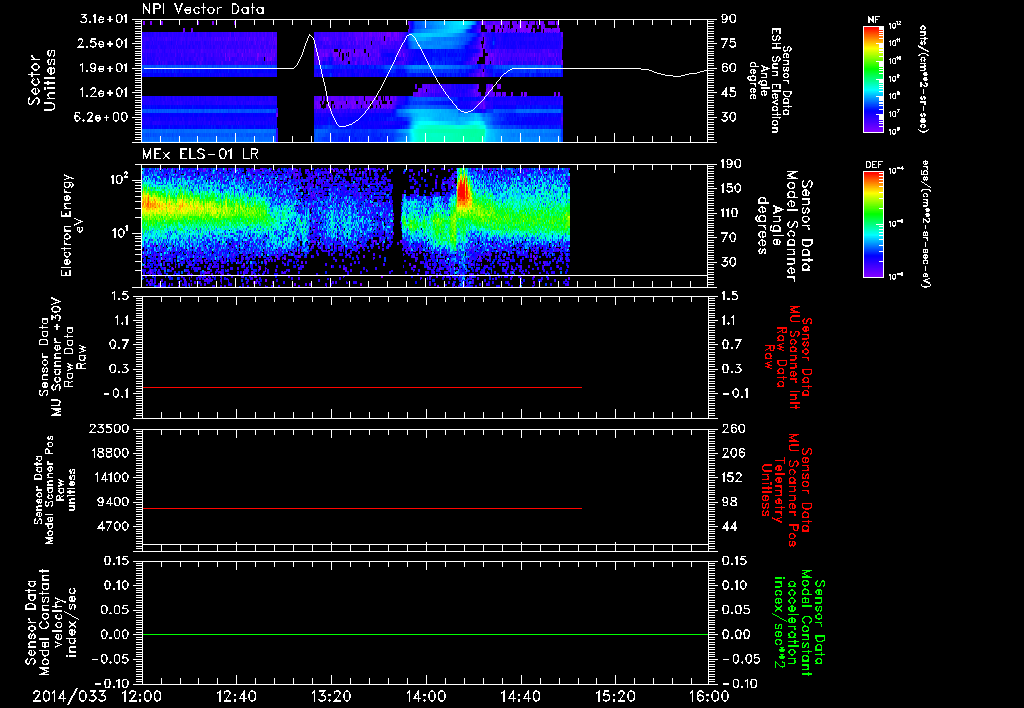This screenshot has width=1024, height=708.
Task: Select the 'MU Scanner +30V Raw Data' label
Action: point(62,357)
